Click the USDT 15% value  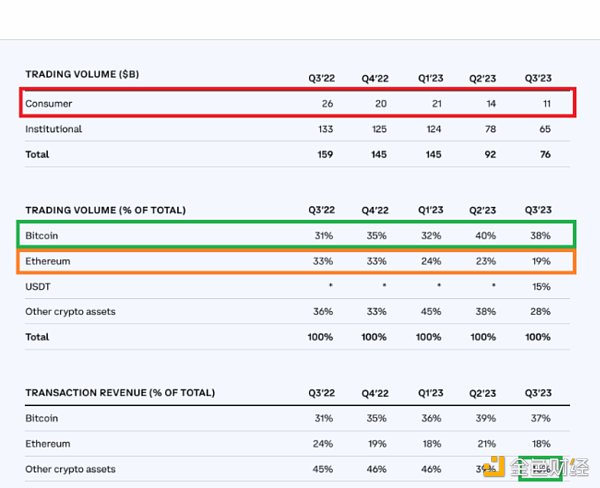[541, 287]
